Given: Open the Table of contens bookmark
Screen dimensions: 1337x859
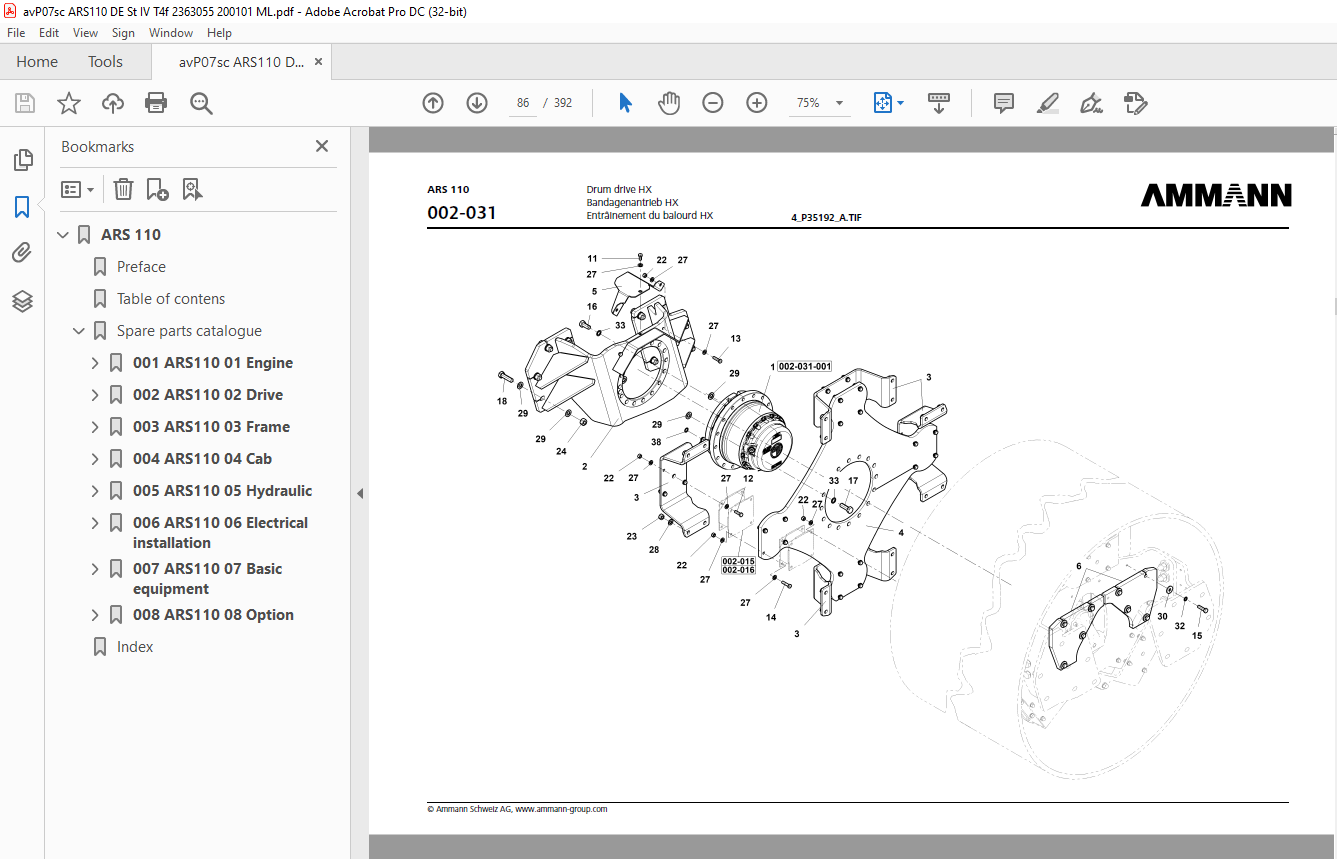Looking at the screenshot, I should click(171, 299).
